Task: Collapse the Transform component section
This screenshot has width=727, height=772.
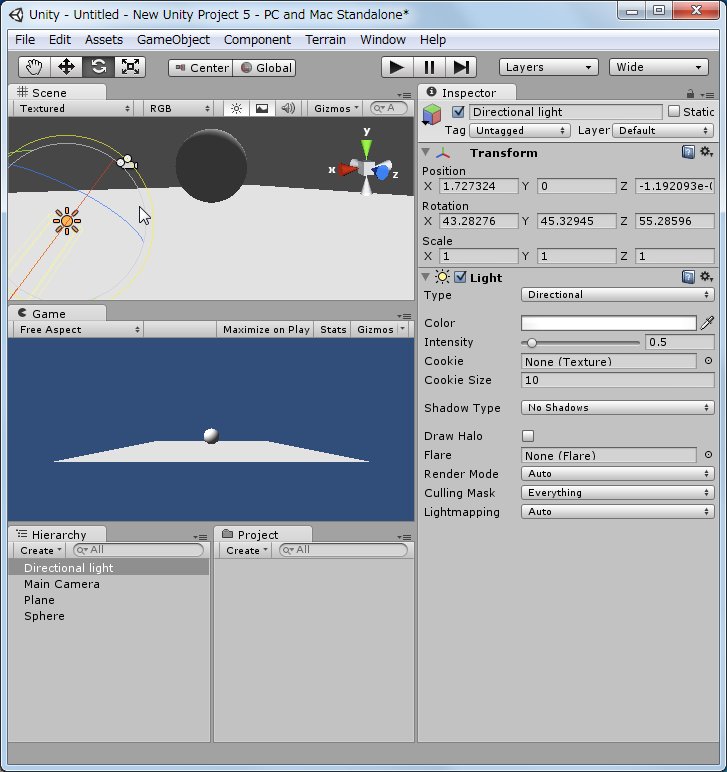Action: pyautogui.click(x=426, y=153)
